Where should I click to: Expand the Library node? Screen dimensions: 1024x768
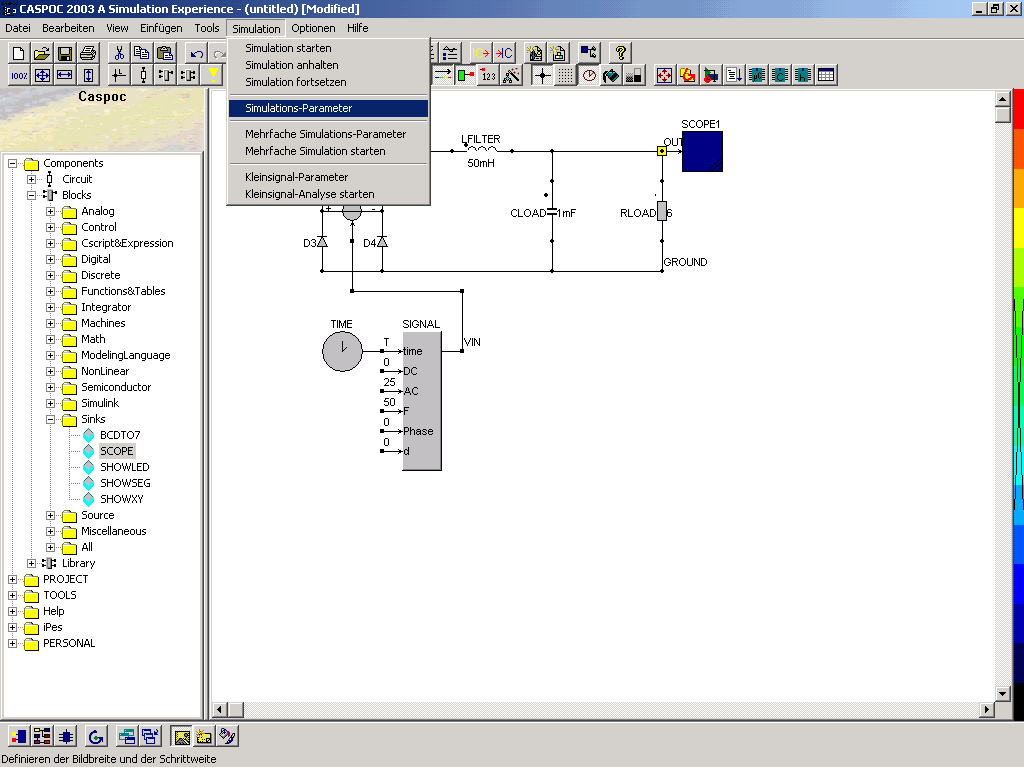pyautogui.click(x=31, y=563)
